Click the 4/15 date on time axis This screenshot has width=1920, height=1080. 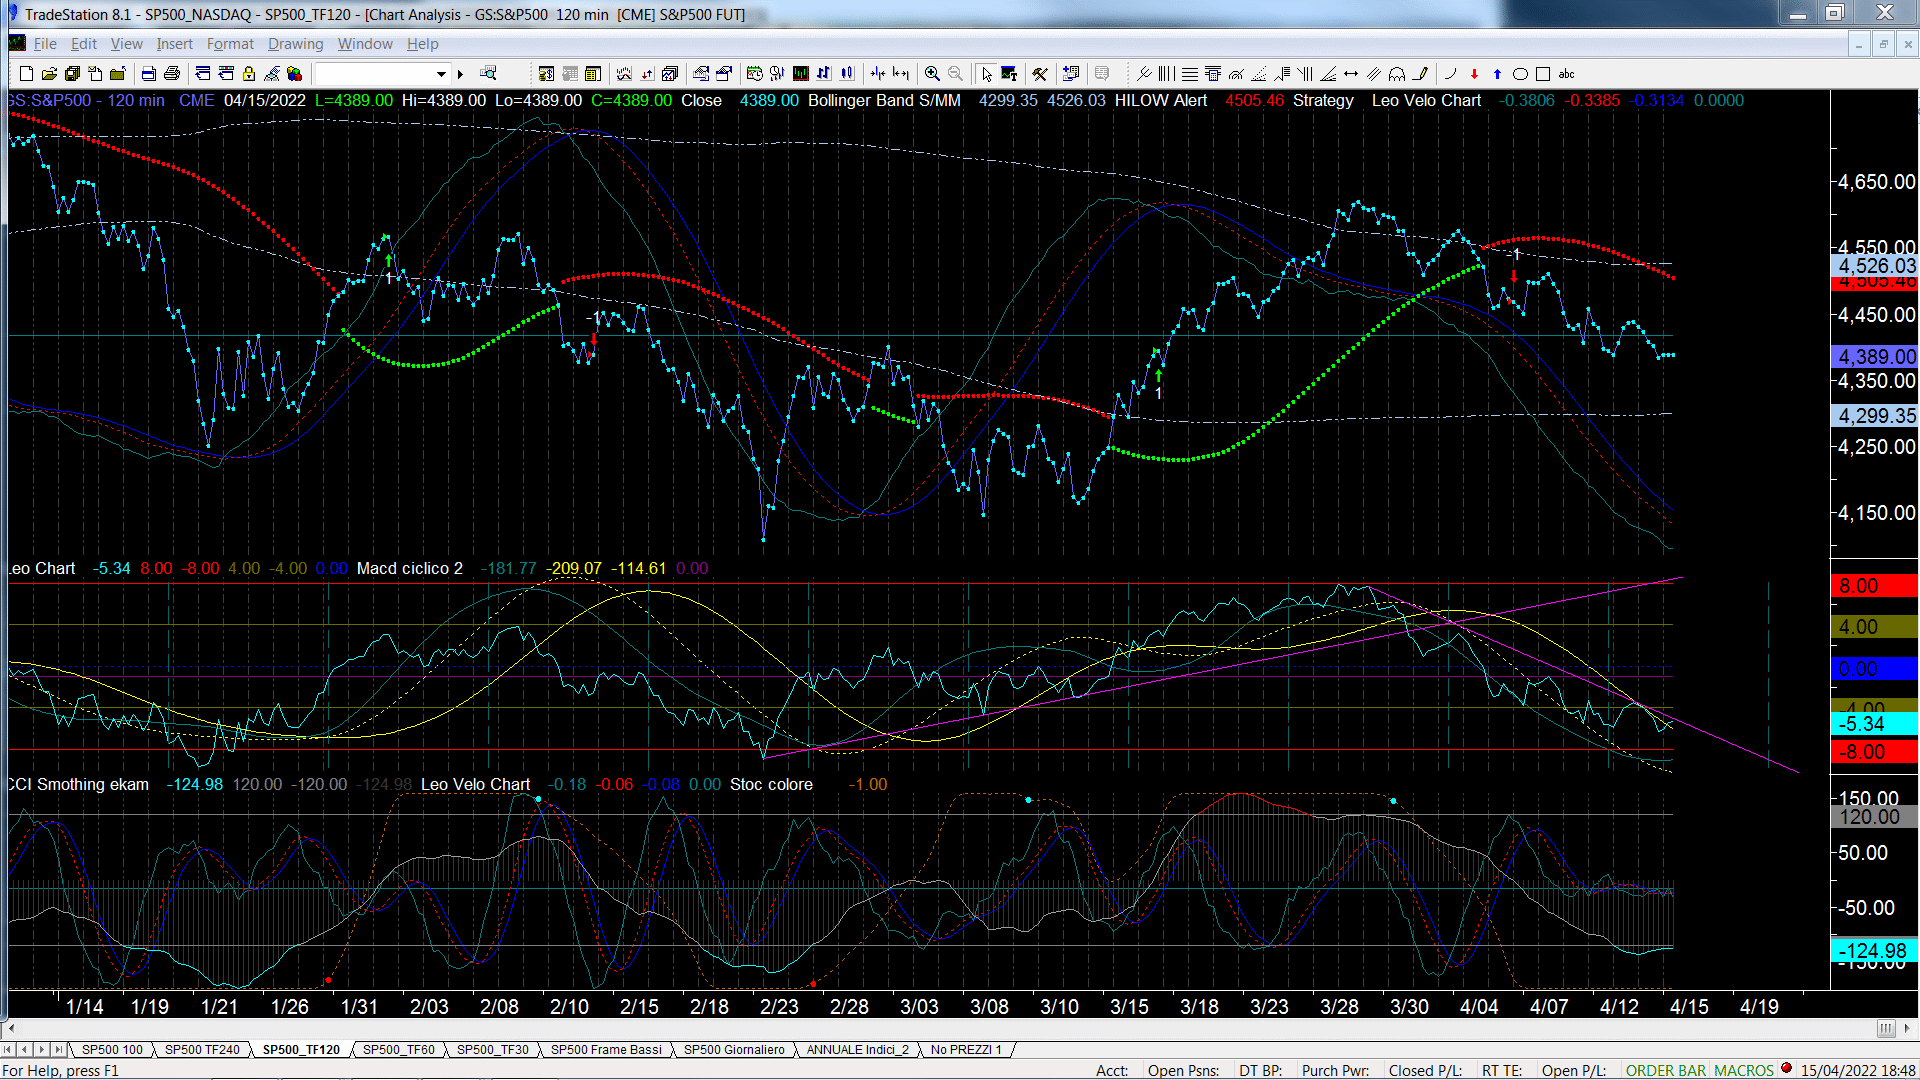[x=1689, y=1006]
